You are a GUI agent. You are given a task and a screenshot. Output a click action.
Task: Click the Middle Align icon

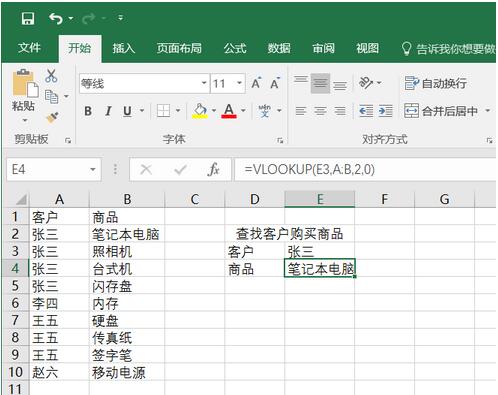320,83
